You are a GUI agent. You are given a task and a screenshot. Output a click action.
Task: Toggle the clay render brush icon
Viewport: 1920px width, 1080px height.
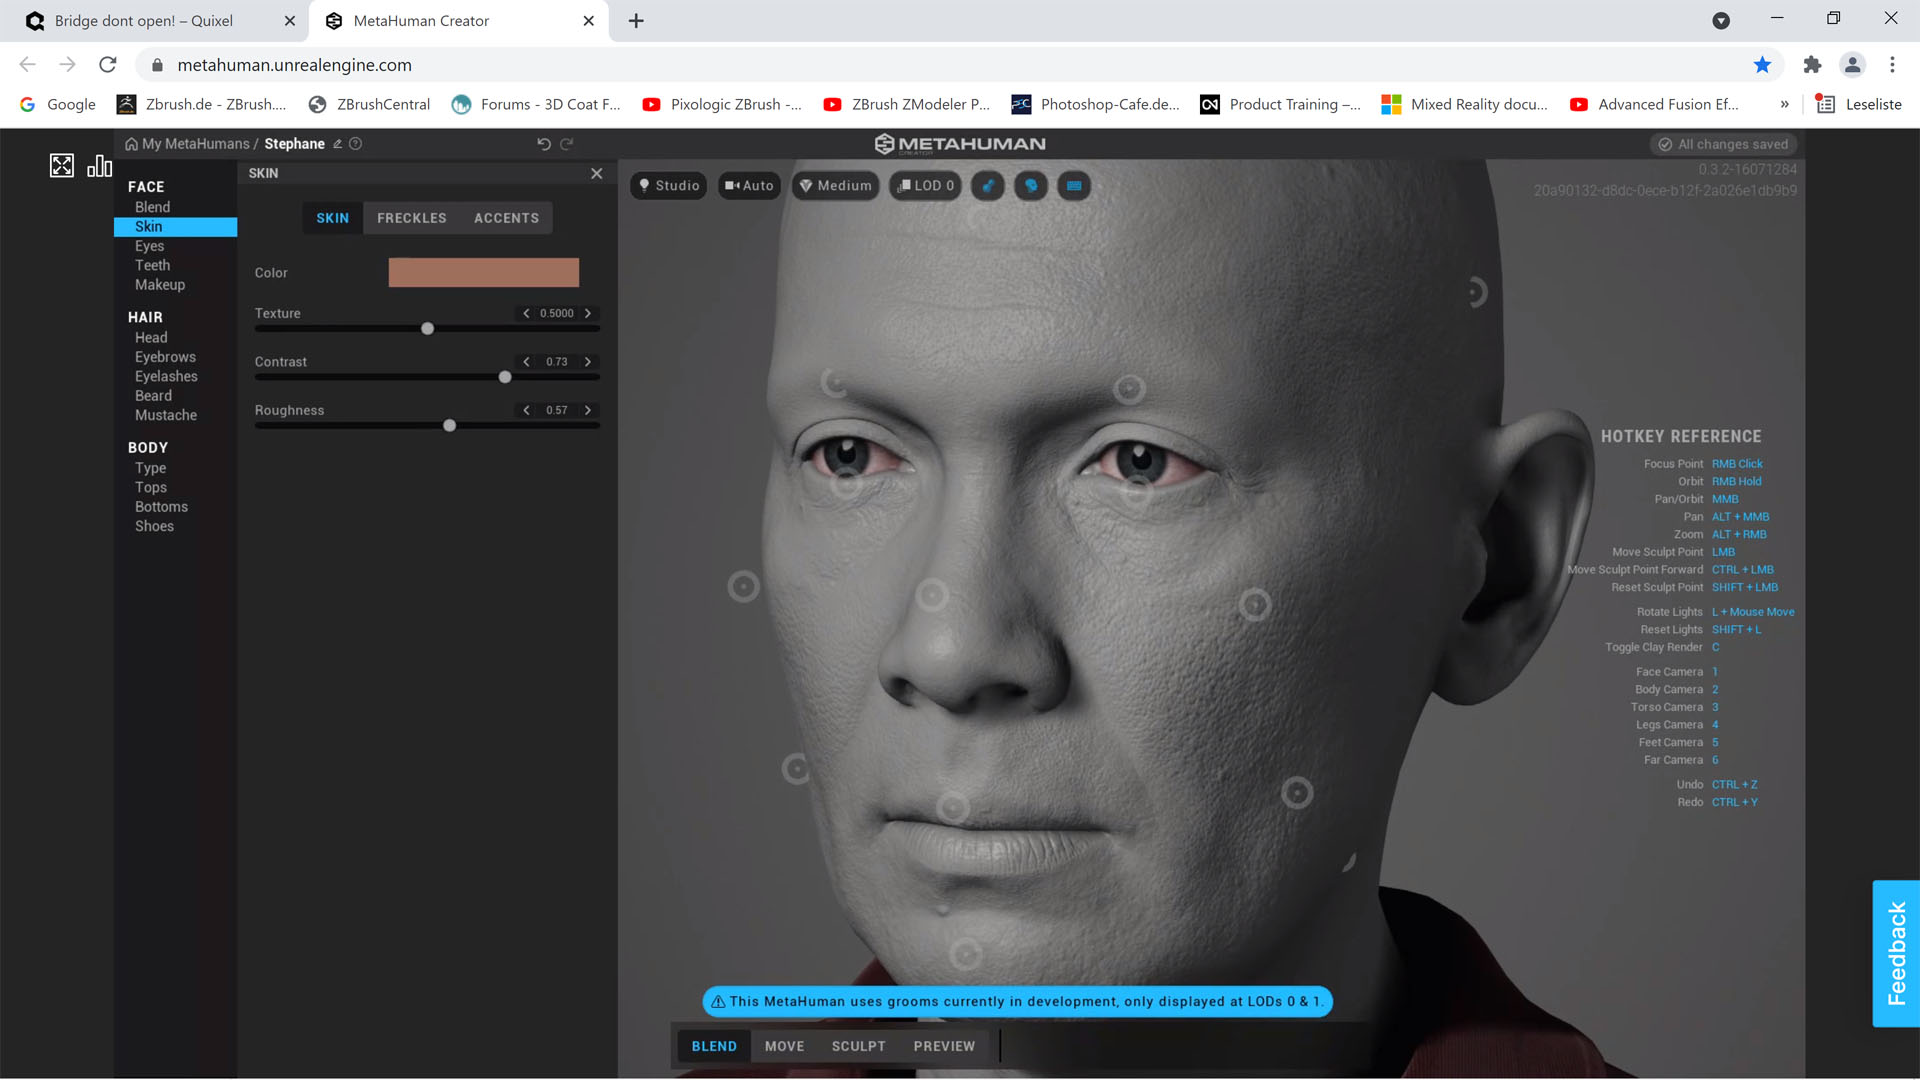coord(988,186)
